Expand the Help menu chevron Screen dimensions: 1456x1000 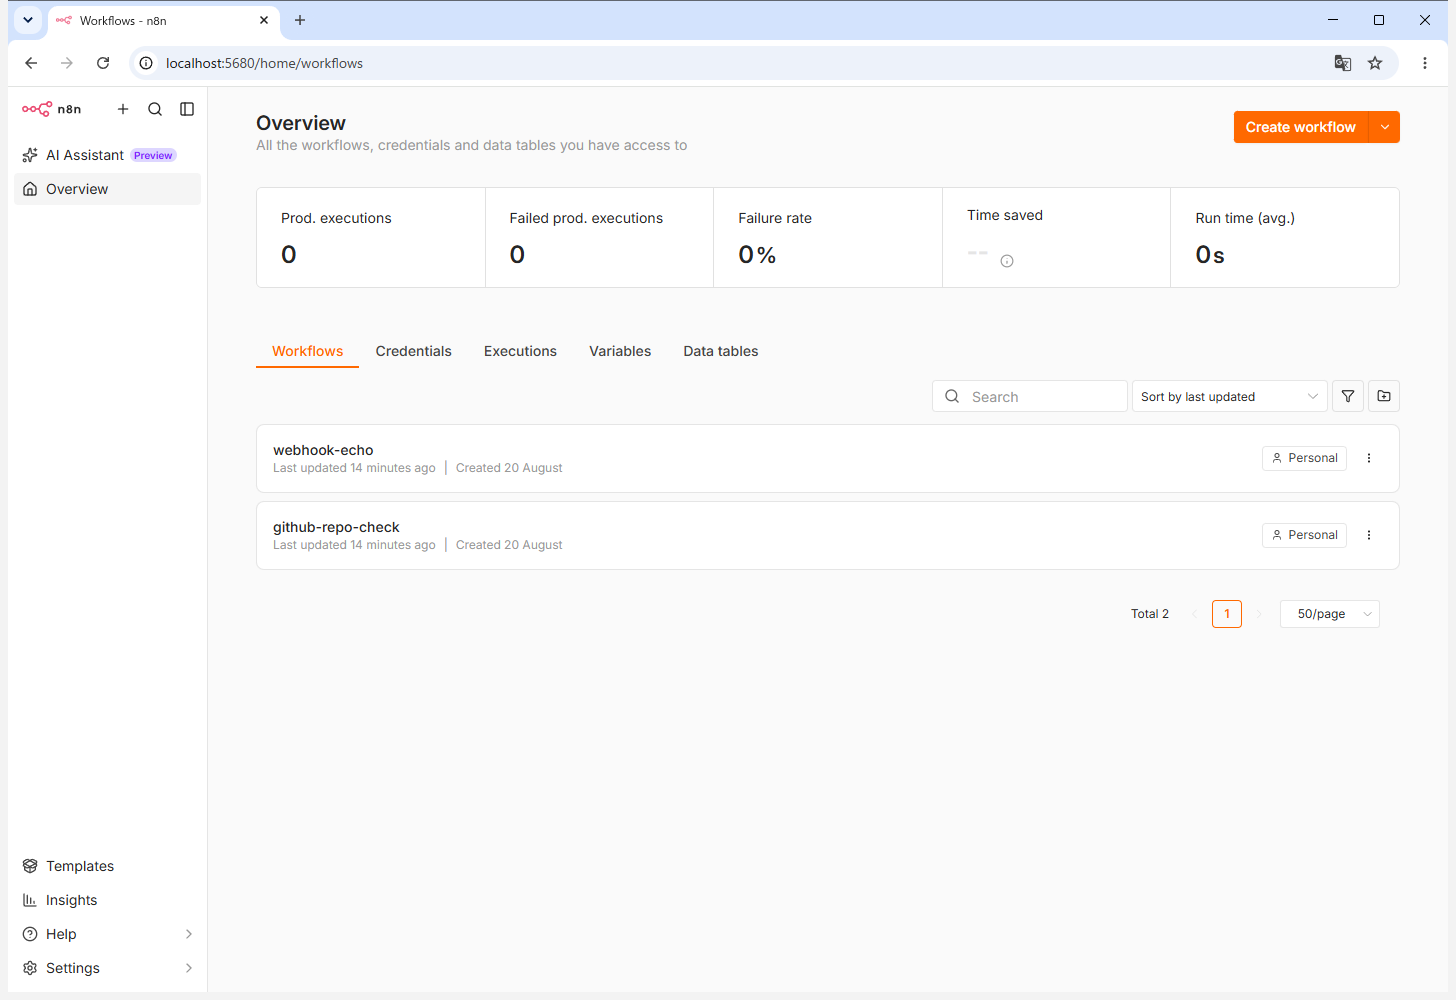pyautogui.click(x=189, y=934)
